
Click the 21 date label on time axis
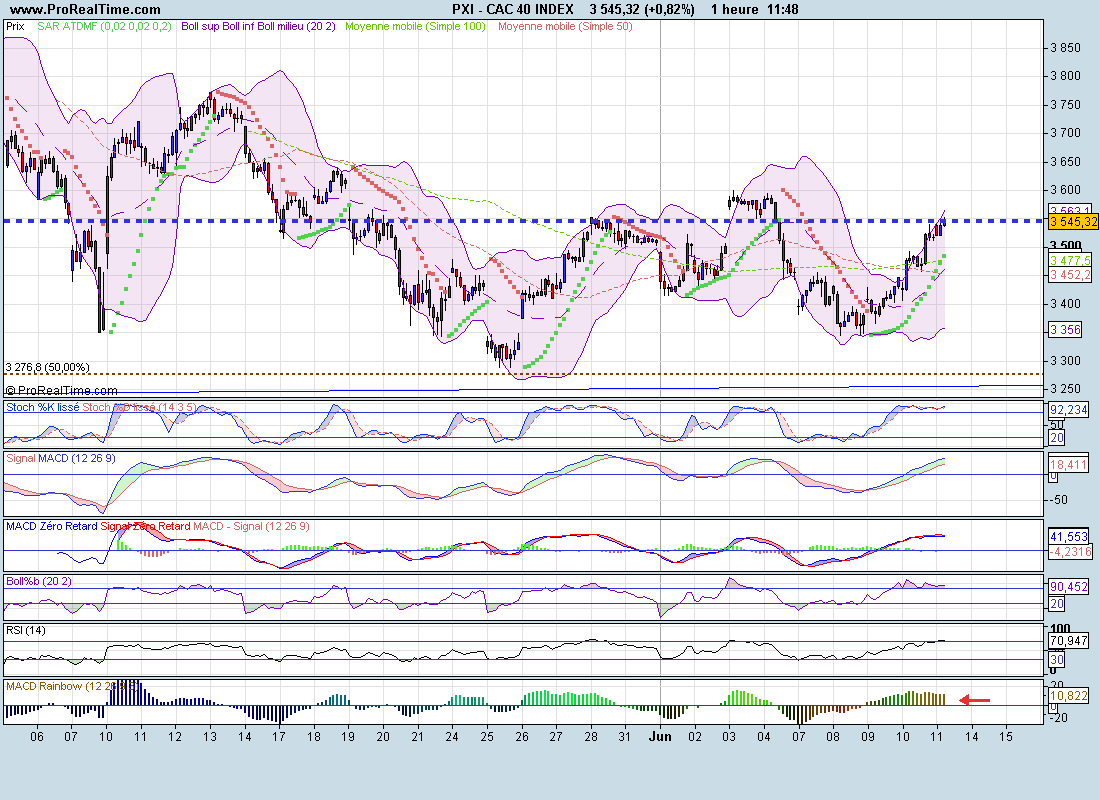coord(417,737)
